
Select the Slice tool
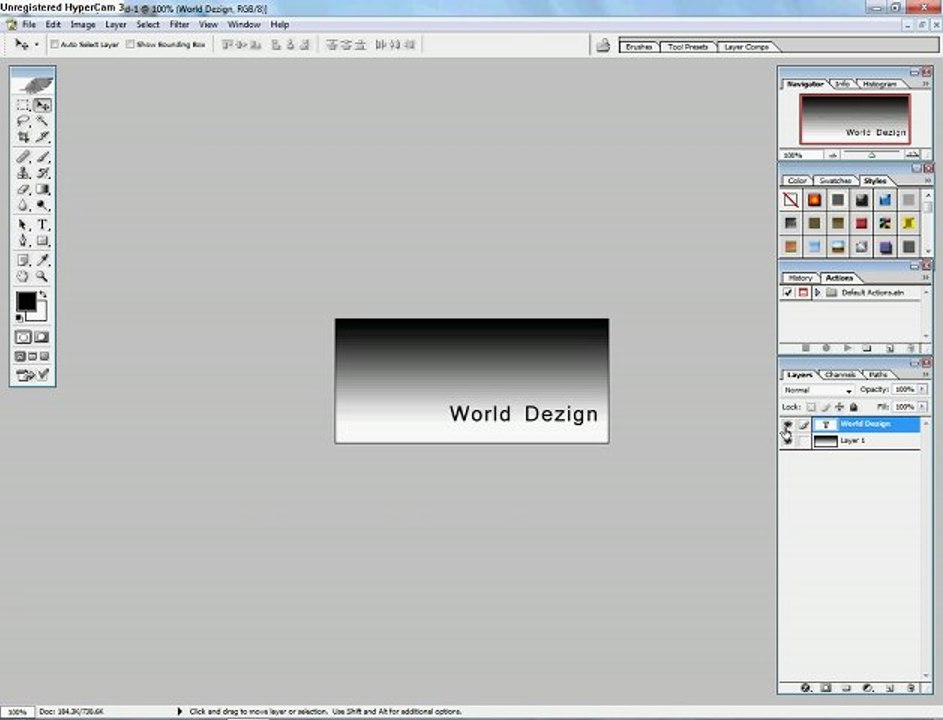click(42, 137)
